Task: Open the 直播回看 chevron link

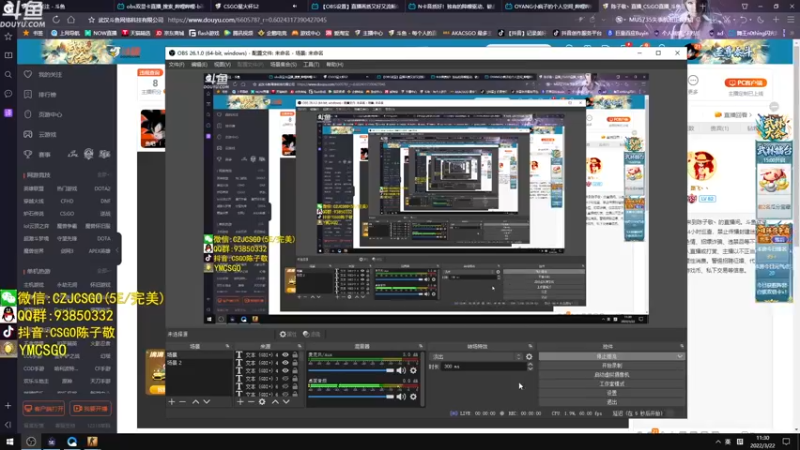Action: 735,115
